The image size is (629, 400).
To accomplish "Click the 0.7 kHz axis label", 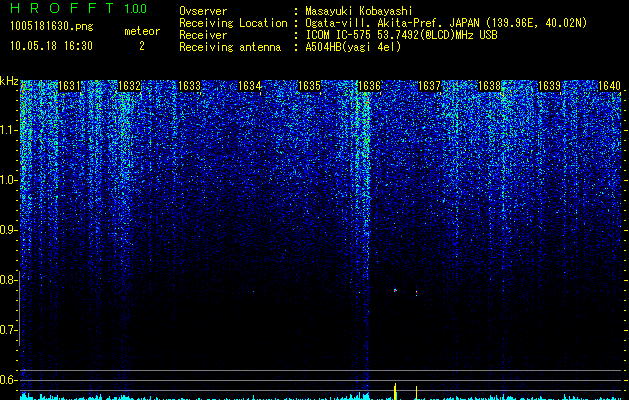I will point(7,330).
